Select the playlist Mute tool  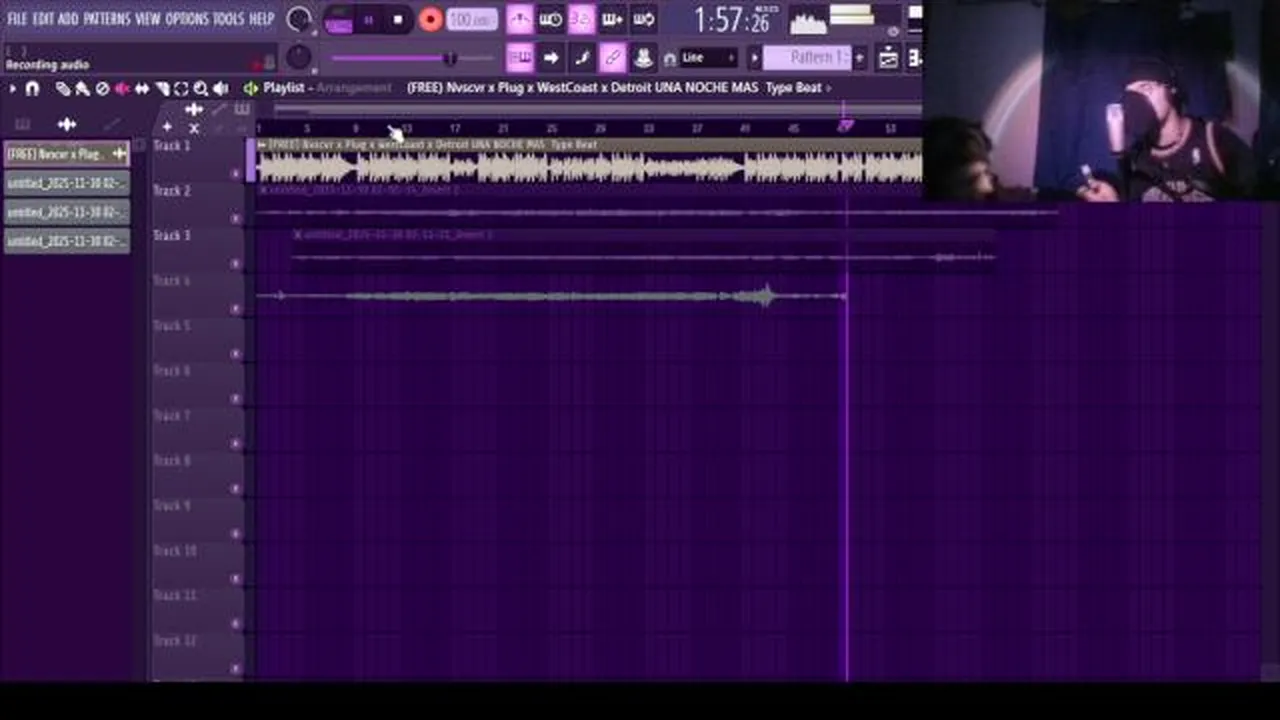pos(122,88)
